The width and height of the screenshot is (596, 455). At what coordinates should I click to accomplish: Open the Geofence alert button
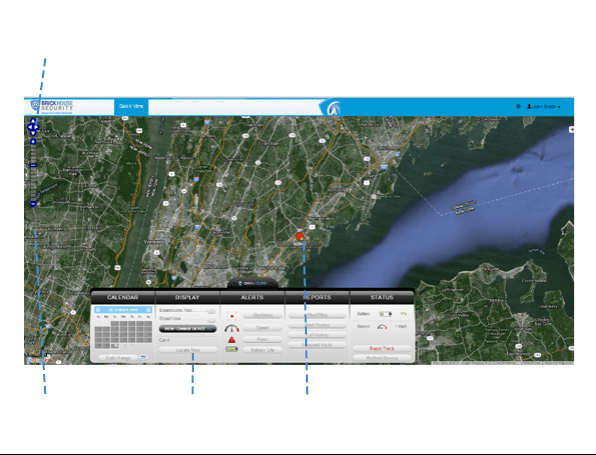(262, 315)
